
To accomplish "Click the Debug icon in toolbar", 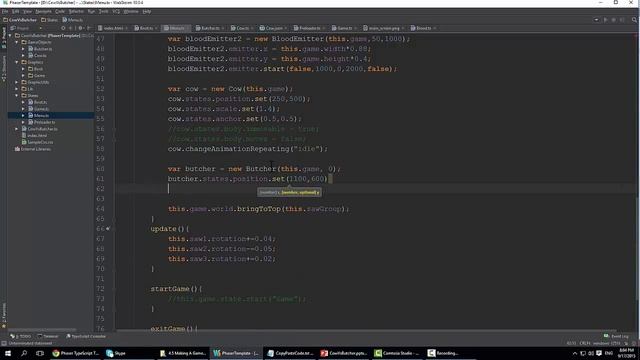I will [613, 20].
